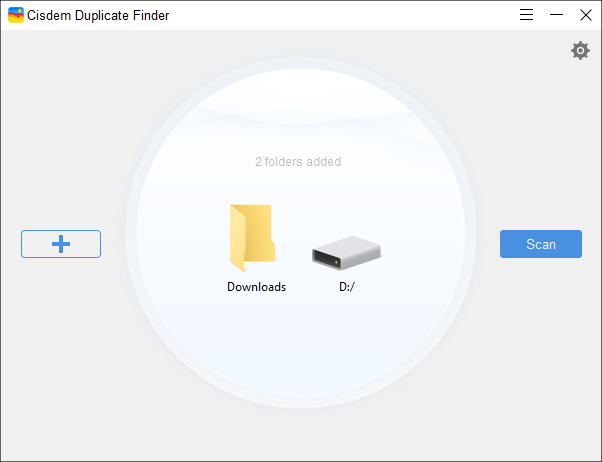Screen dimensions: 602x462
Task: Open the settings gear icon
Action: pyautogui.click(x=580, y=51)
